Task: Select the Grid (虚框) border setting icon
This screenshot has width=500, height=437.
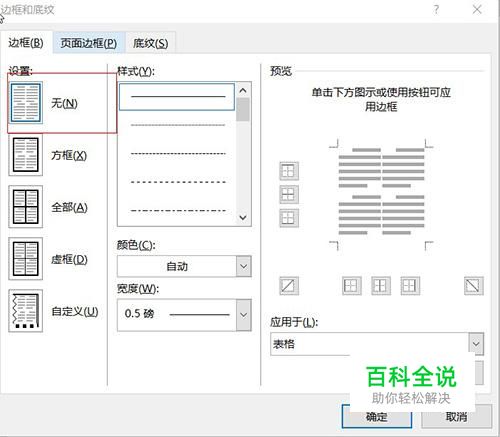Action: 26,259
